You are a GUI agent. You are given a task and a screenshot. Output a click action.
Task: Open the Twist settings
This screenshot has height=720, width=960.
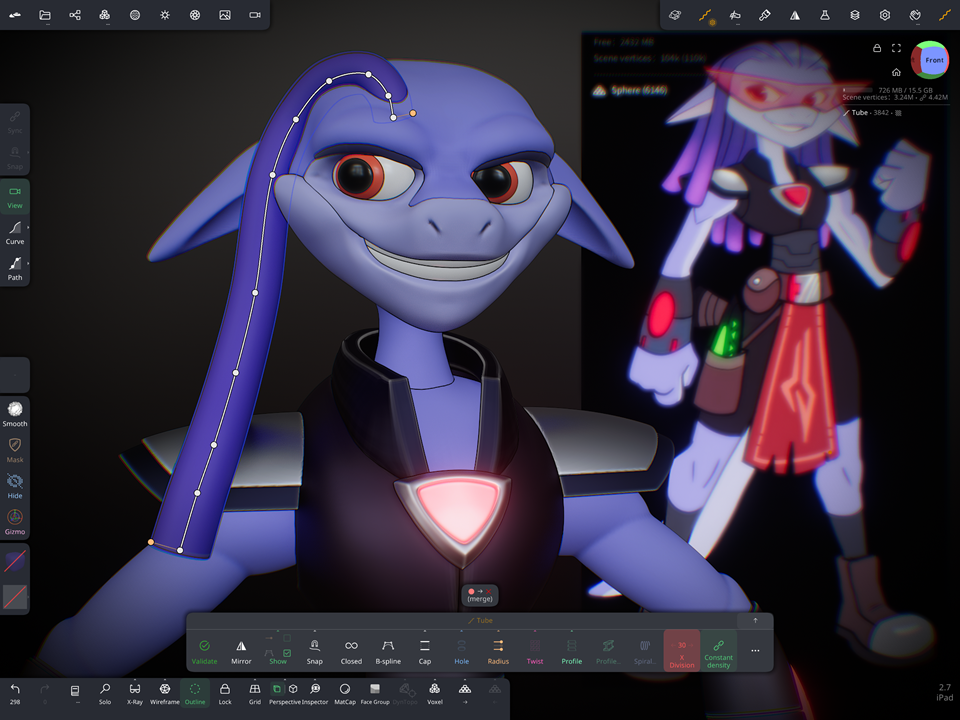(535, 651)
